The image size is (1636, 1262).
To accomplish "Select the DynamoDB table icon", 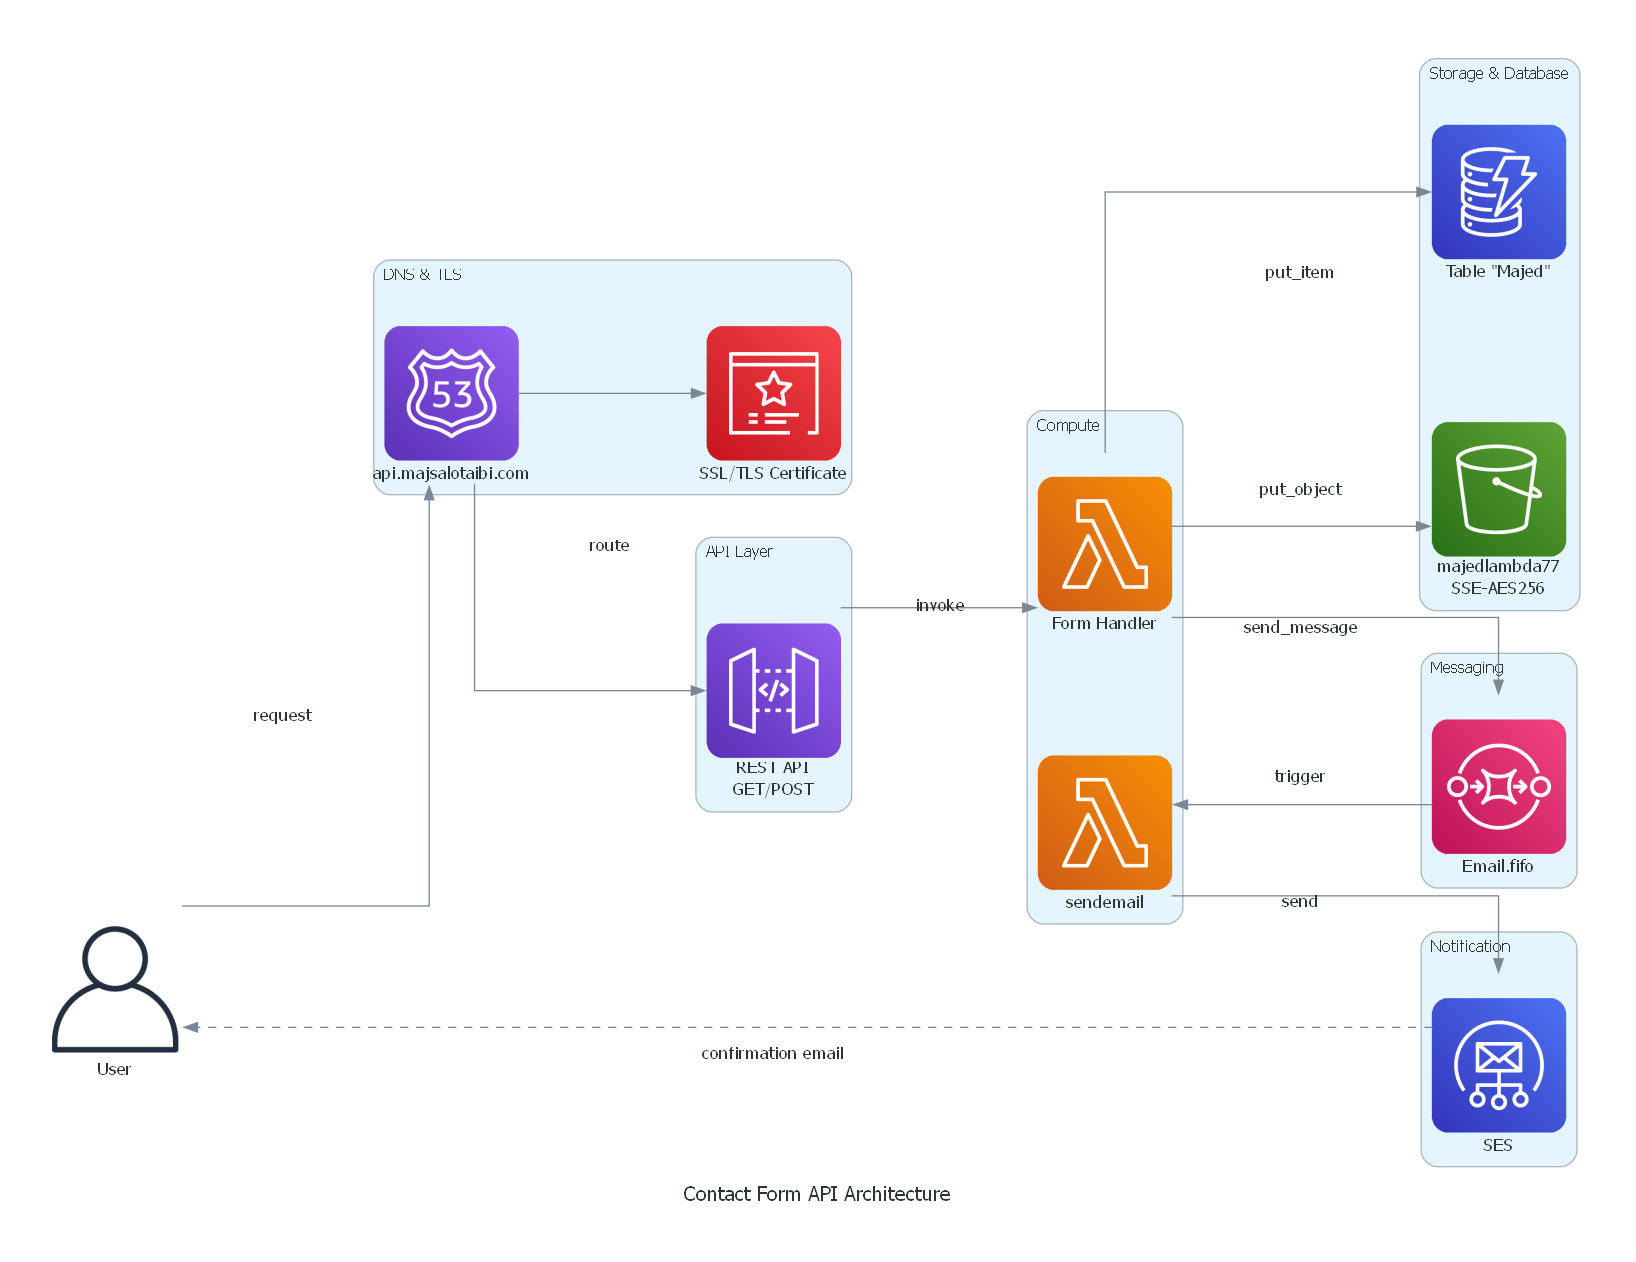I will [x=1498, y=192].
